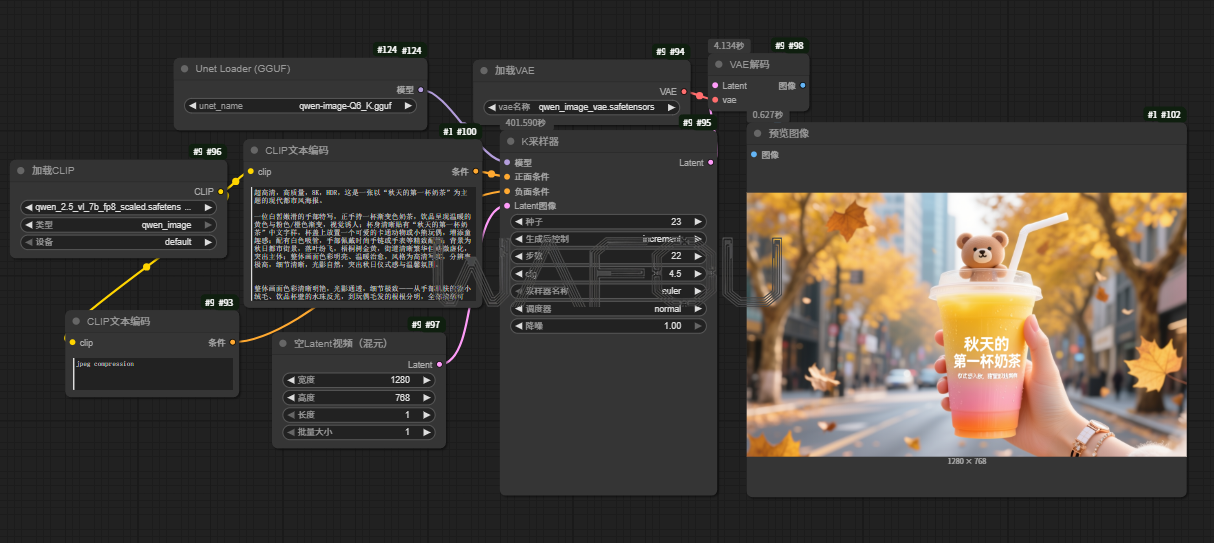Click the 模型 input socket on K采样器
The image size is (1214, 543).
point(507,162)
